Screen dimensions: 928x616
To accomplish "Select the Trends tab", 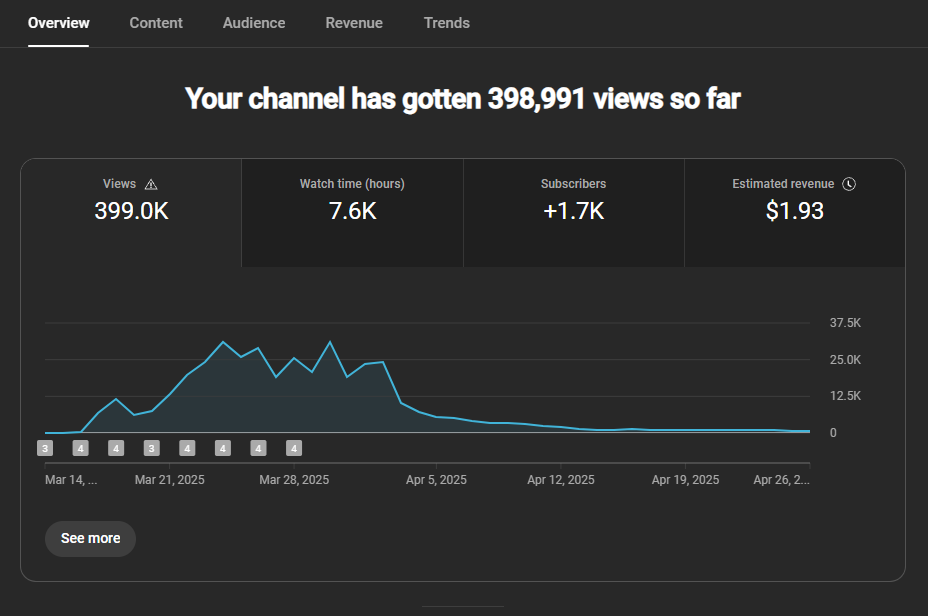I will tap(447, 23).
